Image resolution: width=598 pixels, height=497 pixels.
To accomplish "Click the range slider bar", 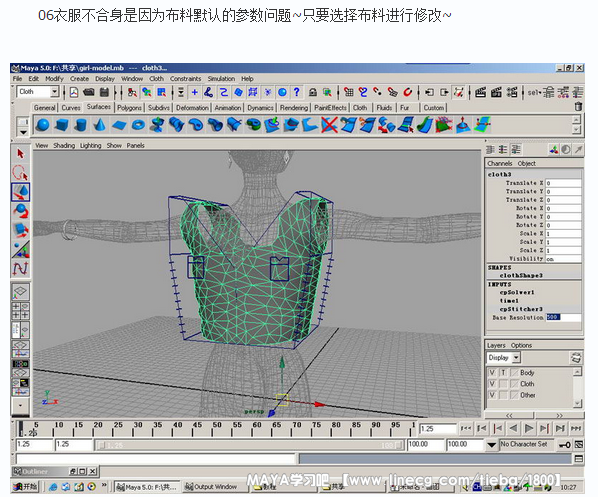I will [x=249, y=445].
